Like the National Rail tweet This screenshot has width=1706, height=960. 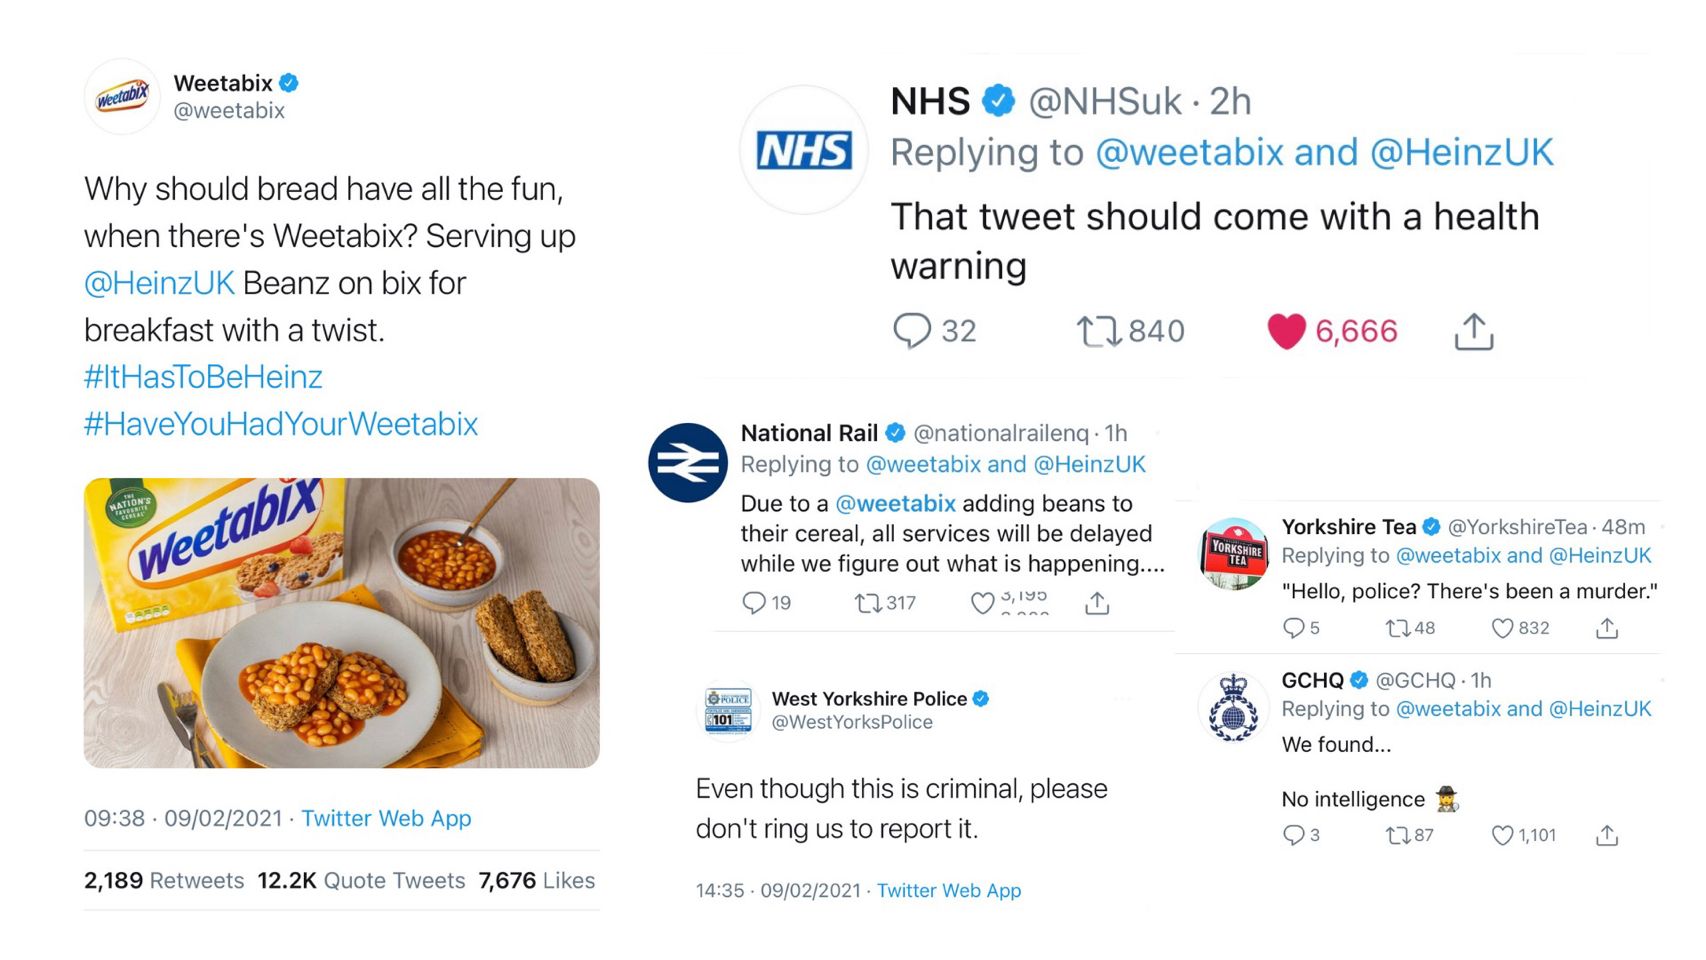[983, 602]
